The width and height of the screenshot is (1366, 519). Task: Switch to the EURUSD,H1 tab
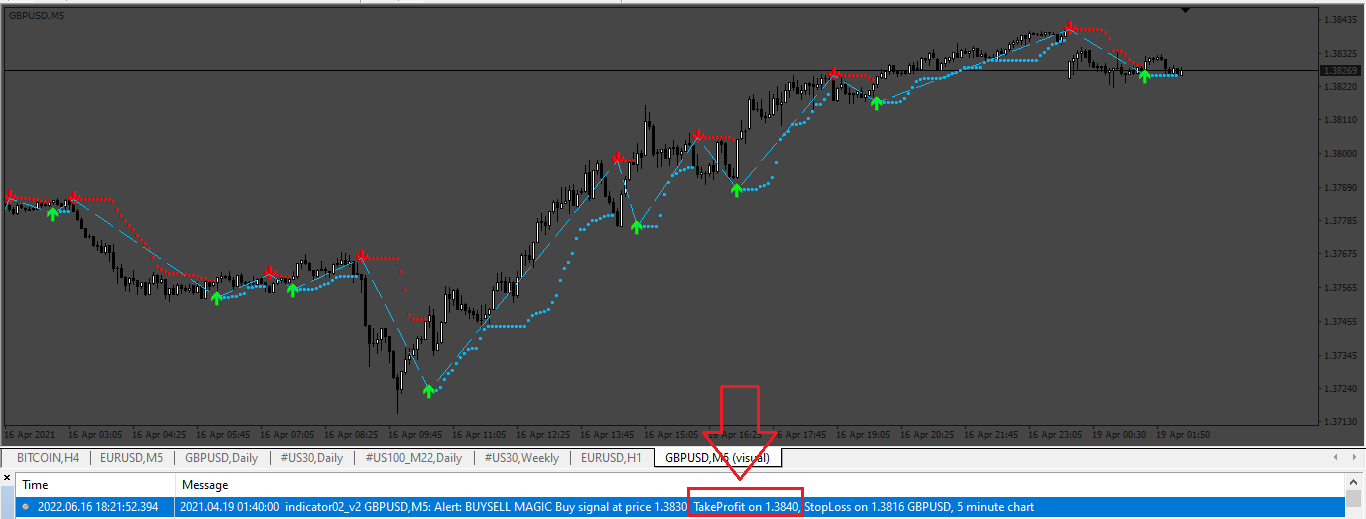(612, 458)
